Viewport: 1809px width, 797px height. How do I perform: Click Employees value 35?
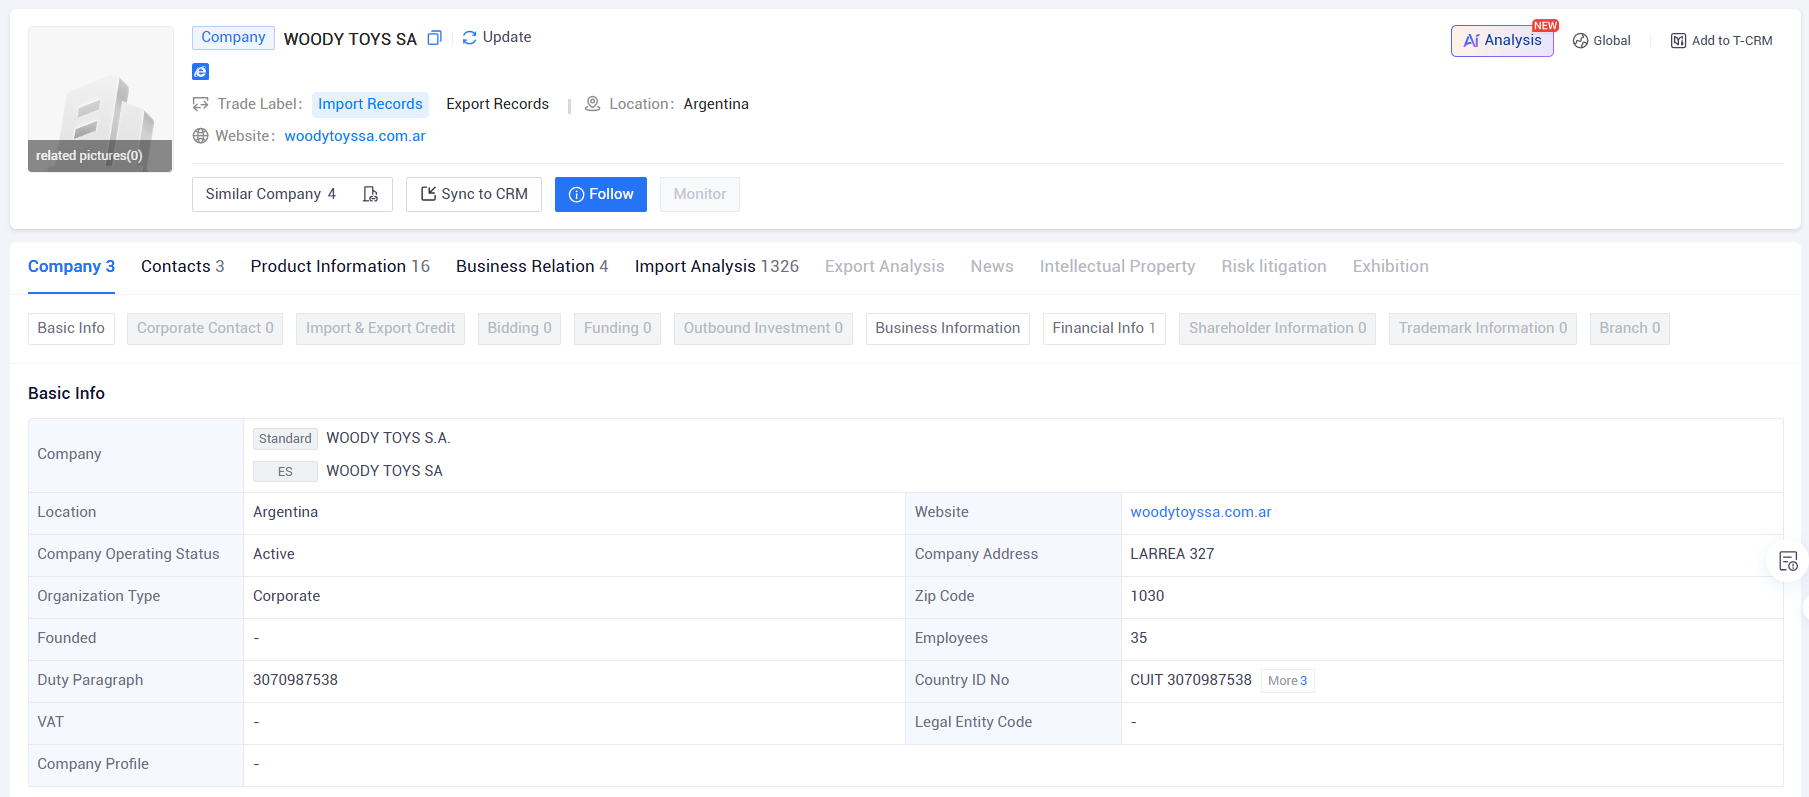pyautogui.click(x=1139, y=638)
